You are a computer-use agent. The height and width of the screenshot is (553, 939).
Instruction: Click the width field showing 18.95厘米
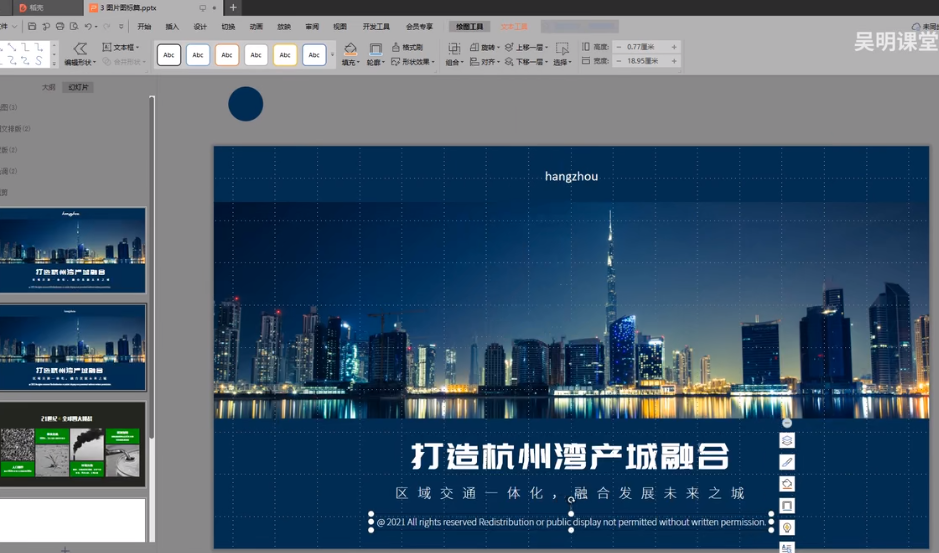point(646,61)
